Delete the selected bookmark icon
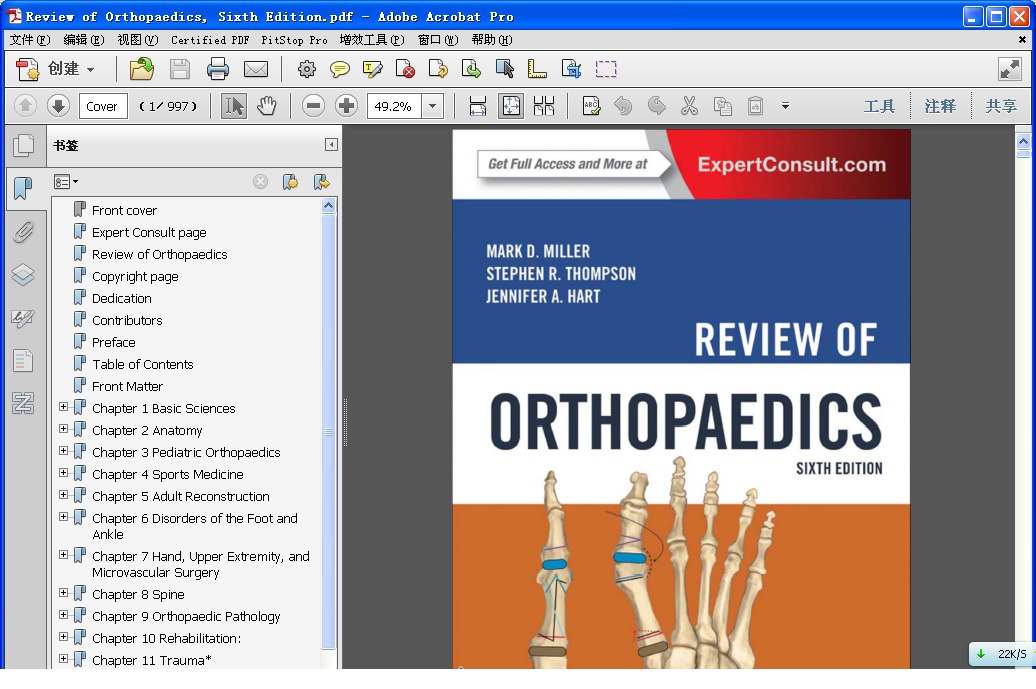1036x689 pixels. pos(260,182)
